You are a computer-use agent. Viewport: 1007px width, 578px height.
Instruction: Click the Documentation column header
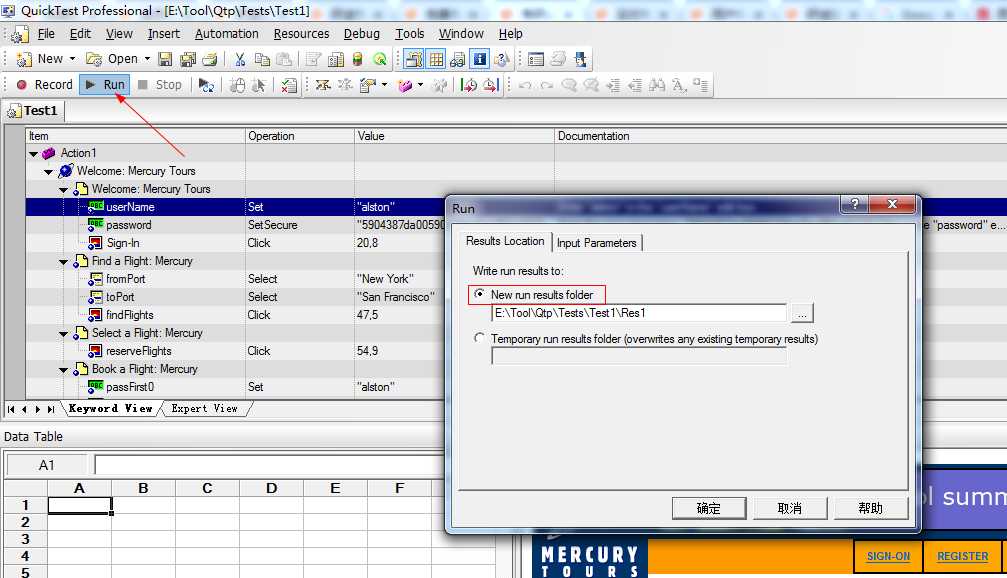click(x=593, y=136)
